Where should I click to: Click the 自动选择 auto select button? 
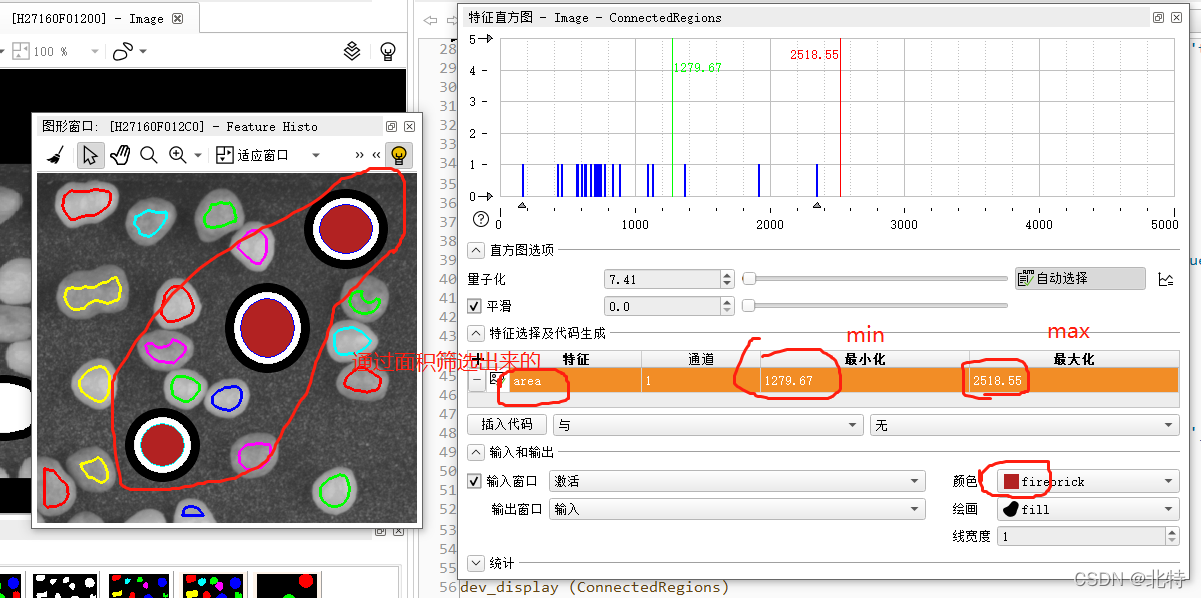(1080, 278)
